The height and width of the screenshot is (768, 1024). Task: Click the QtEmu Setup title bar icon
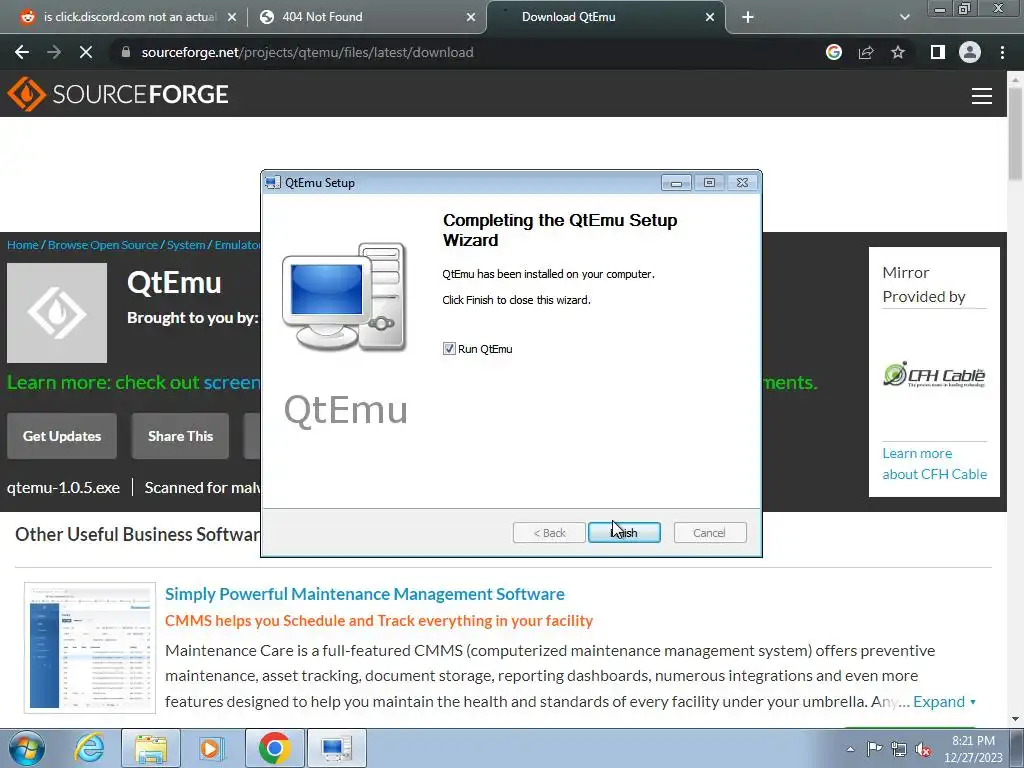pos(272,183)
